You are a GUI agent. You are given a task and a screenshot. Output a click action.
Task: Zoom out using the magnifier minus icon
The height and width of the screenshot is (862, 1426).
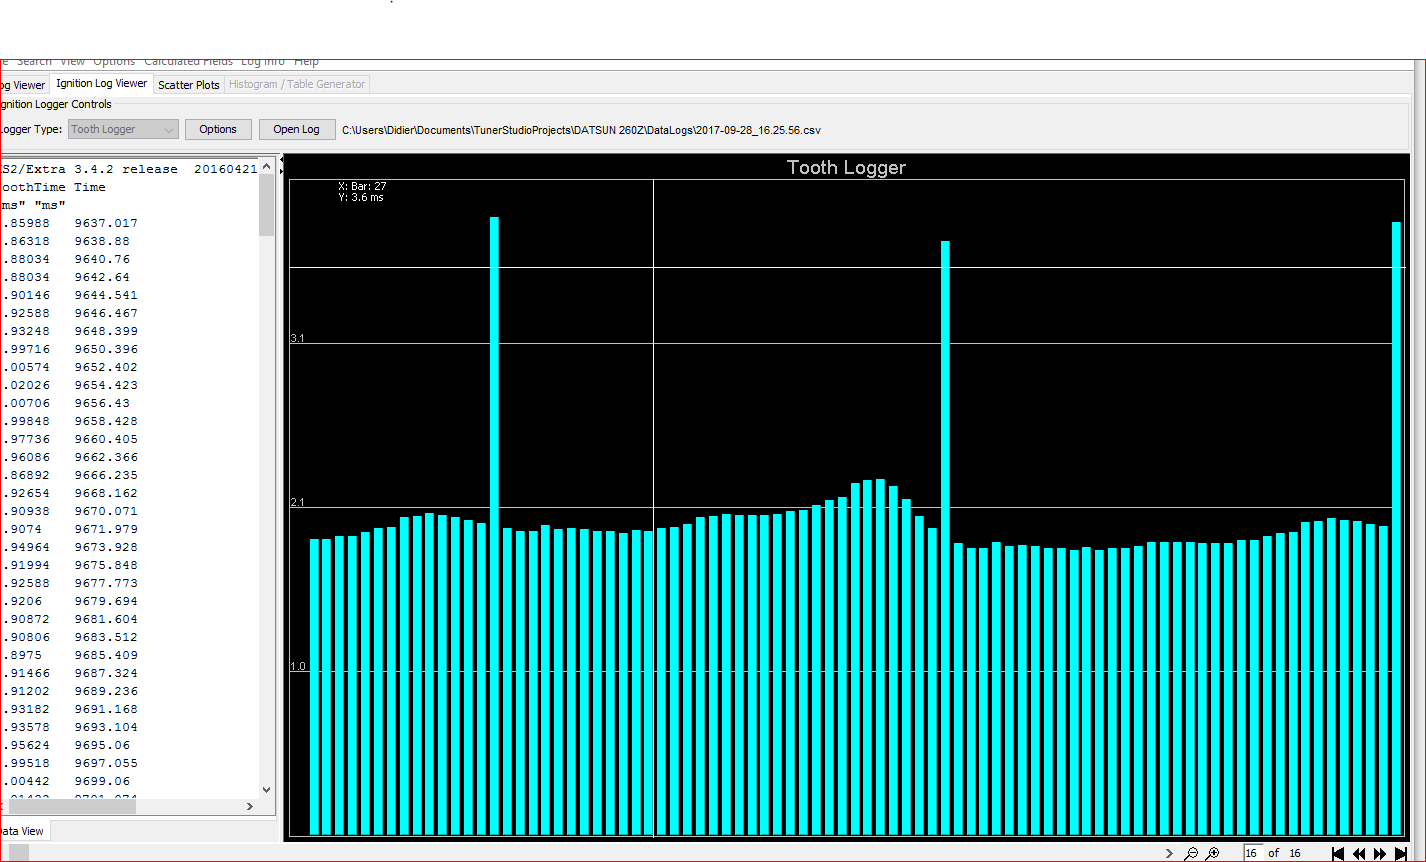pyautogui.click(x=1191, y=853)
